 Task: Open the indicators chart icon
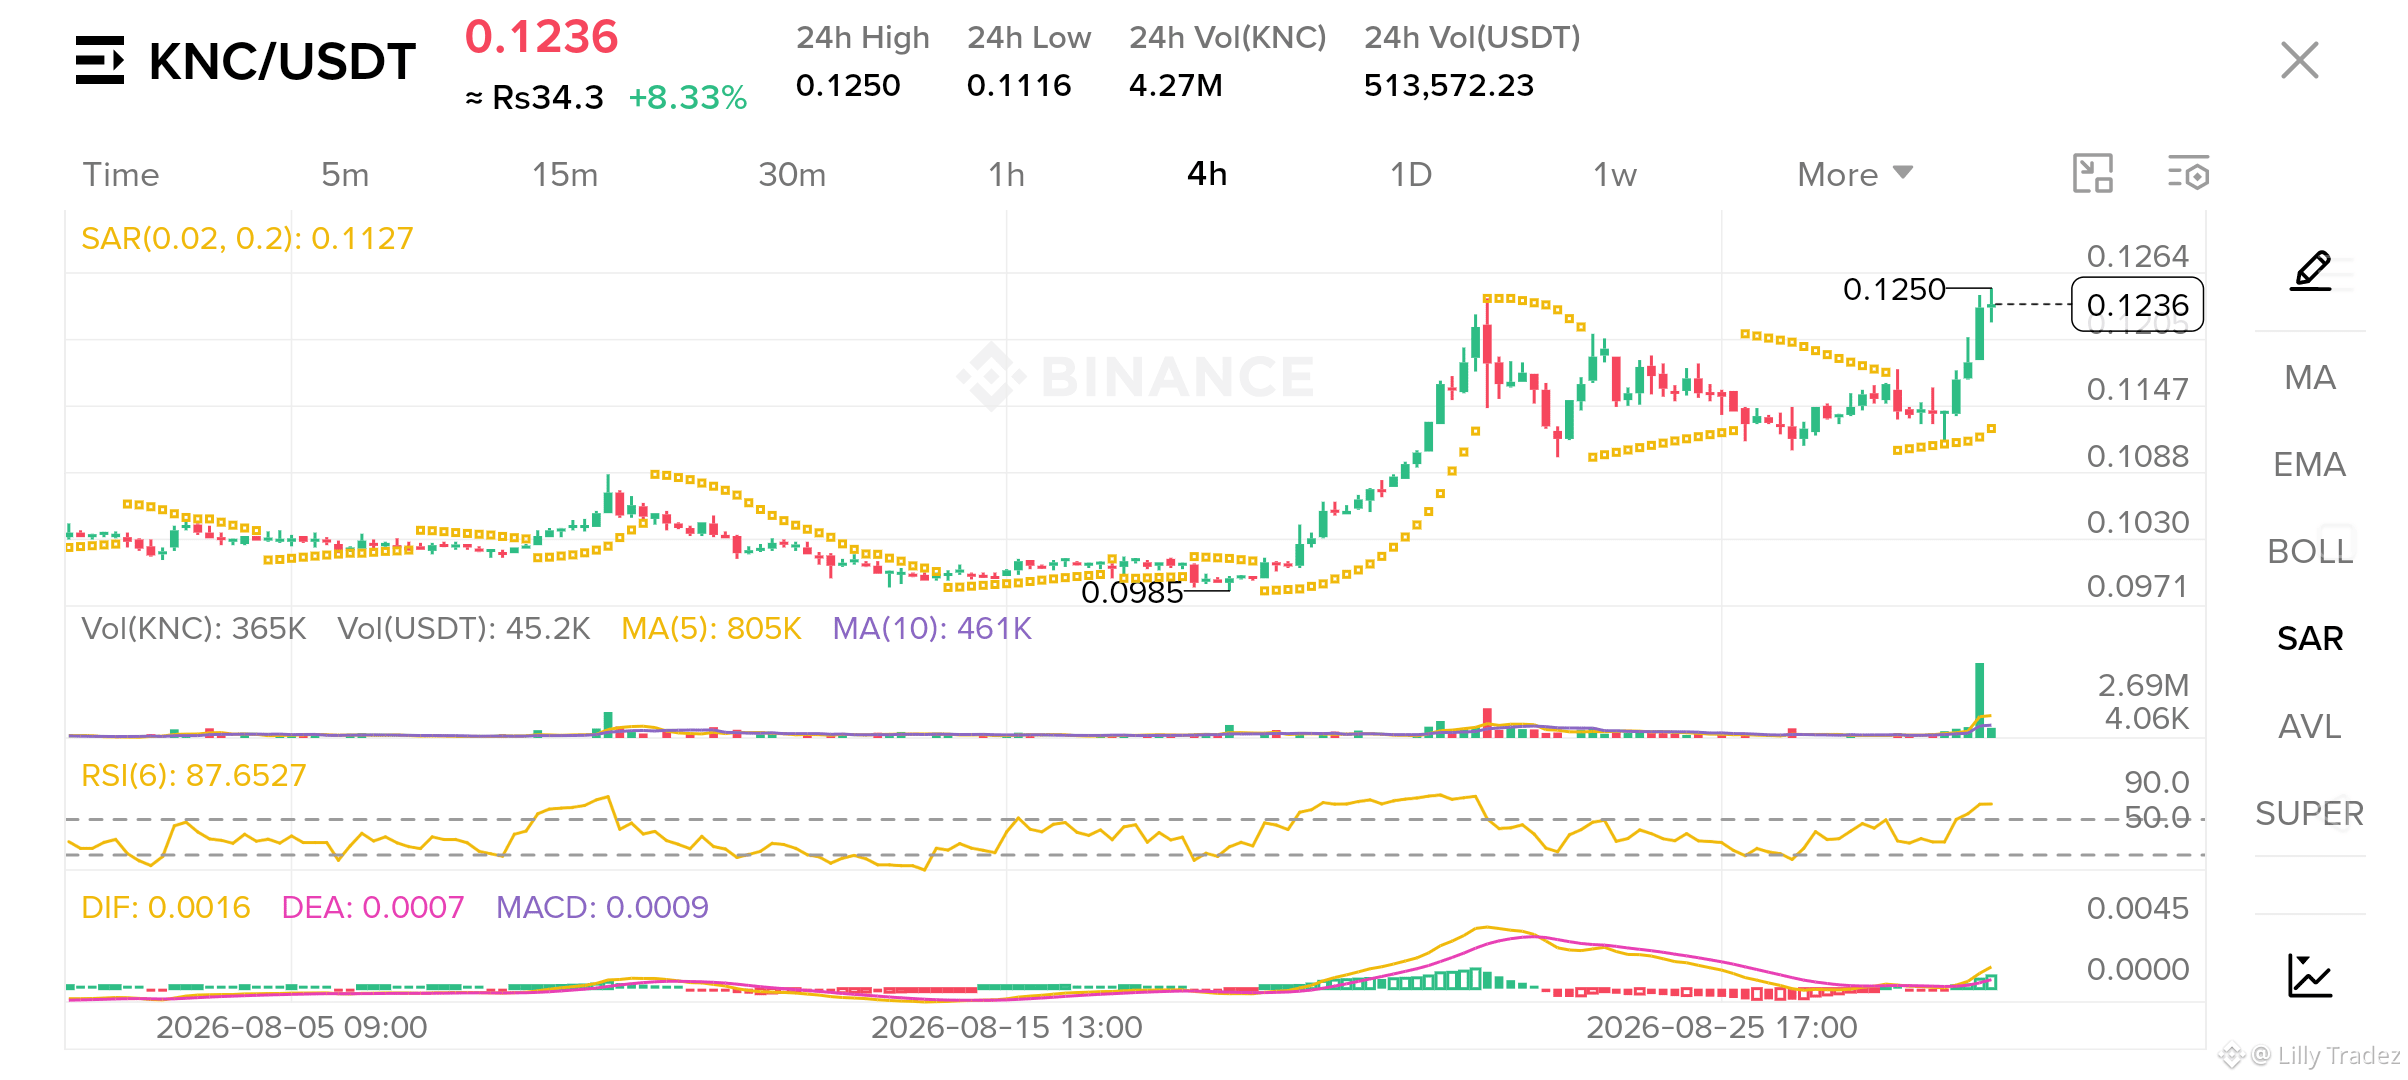(2311, 975)
